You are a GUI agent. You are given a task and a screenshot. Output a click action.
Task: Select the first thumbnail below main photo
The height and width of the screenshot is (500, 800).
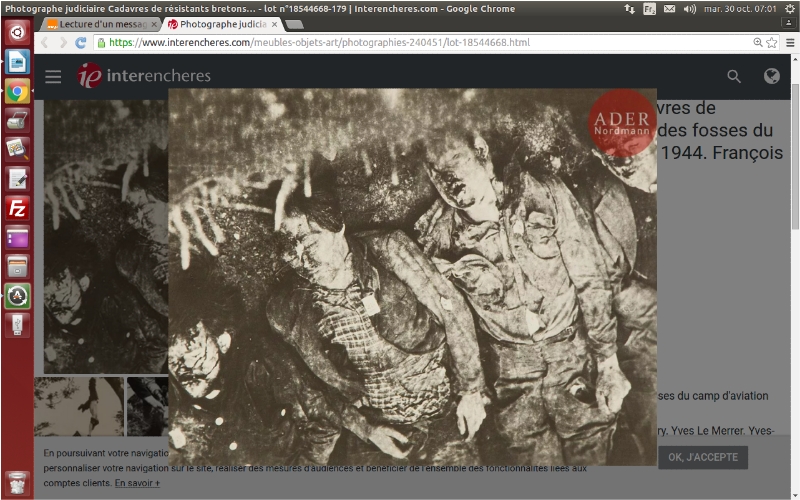[79, 406]
